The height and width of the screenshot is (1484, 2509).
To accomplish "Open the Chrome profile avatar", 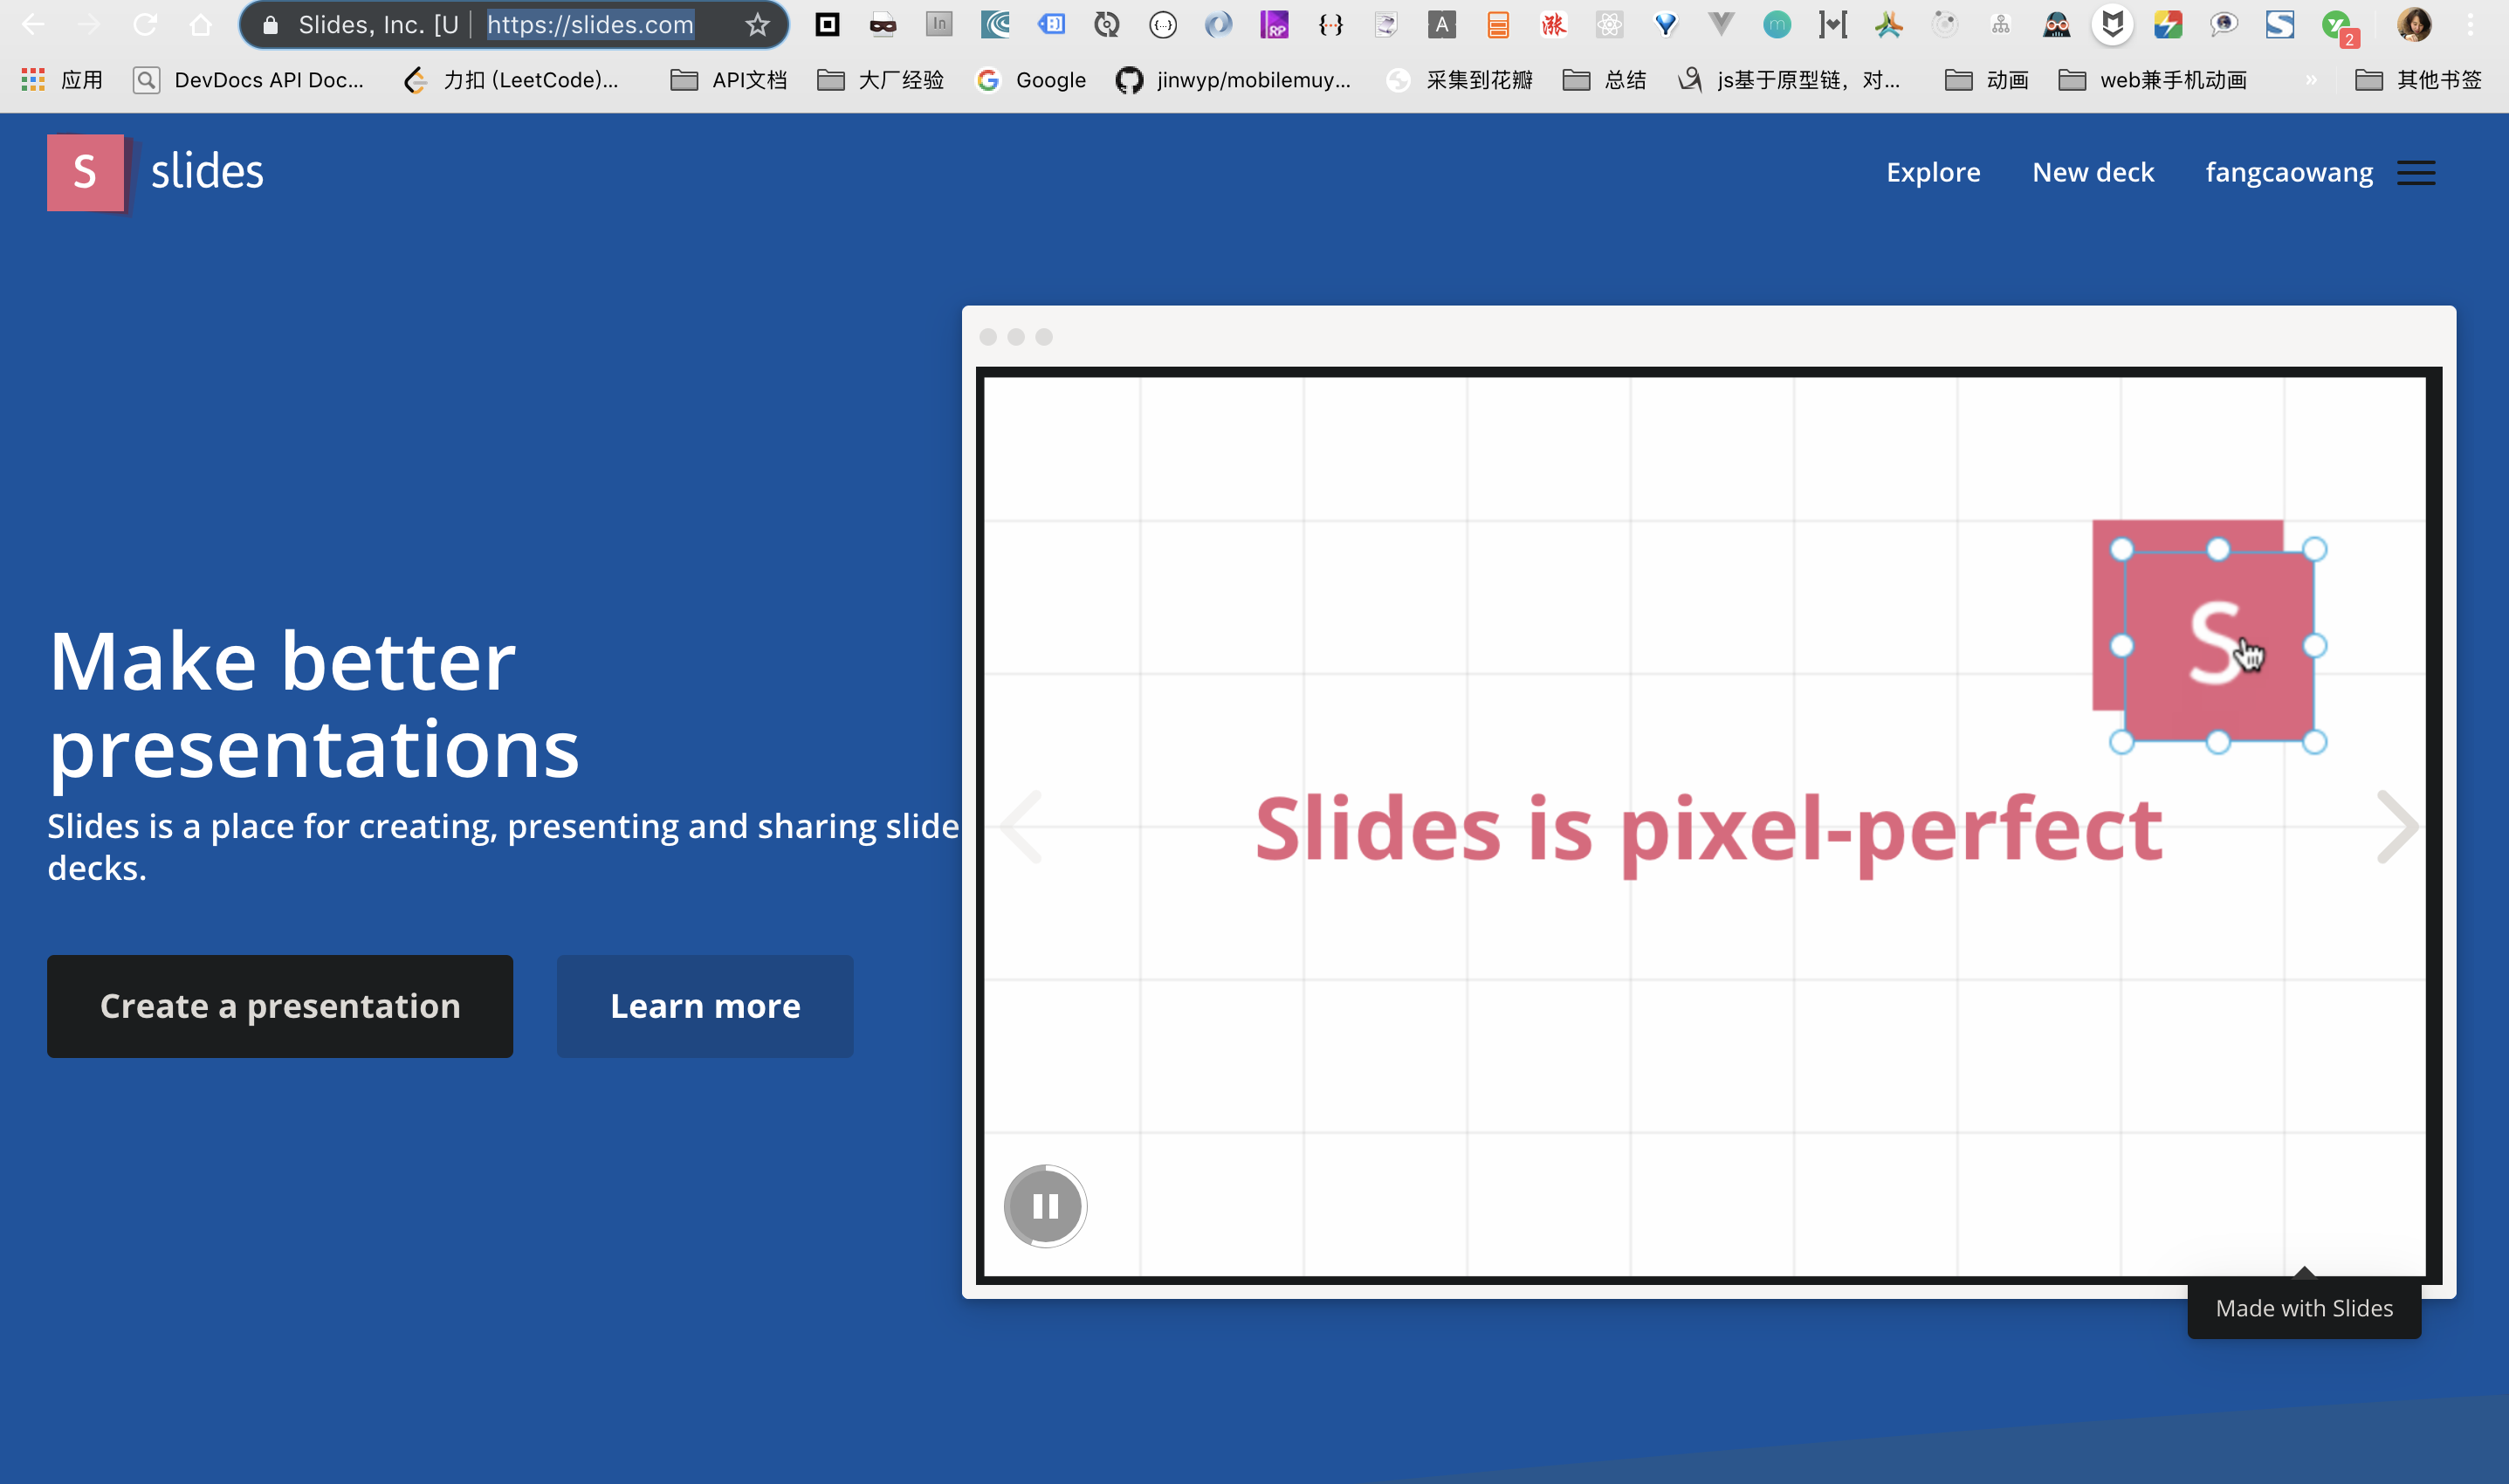I will click(2414, 25).
